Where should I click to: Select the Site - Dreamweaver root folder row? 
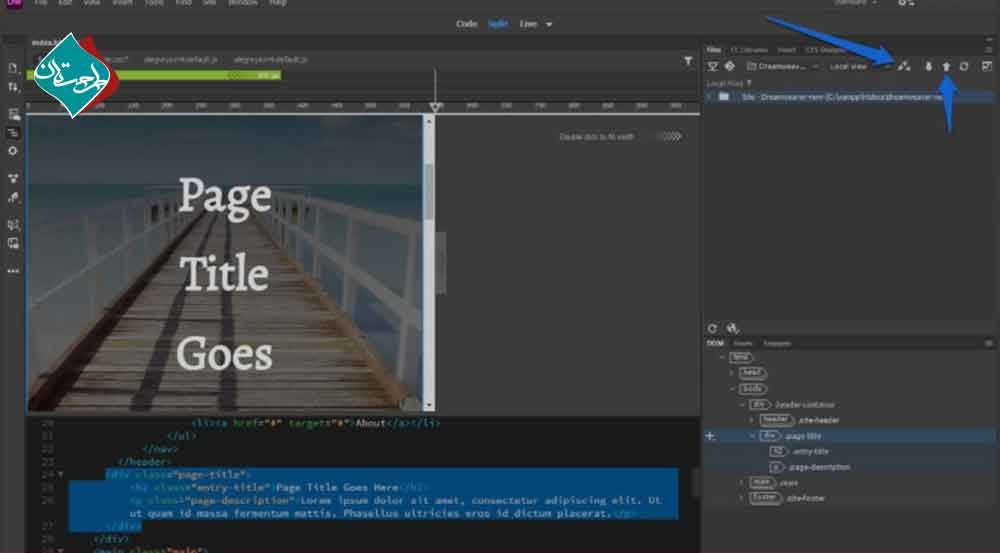click(x=850, y=97)
